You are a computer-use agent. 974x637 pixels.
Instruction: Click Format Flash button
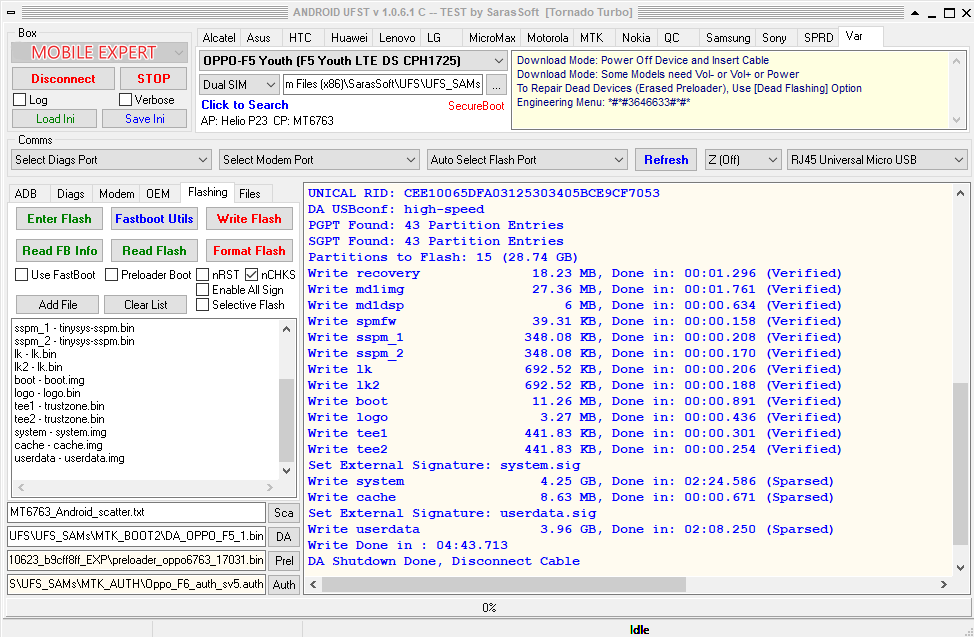249,251
